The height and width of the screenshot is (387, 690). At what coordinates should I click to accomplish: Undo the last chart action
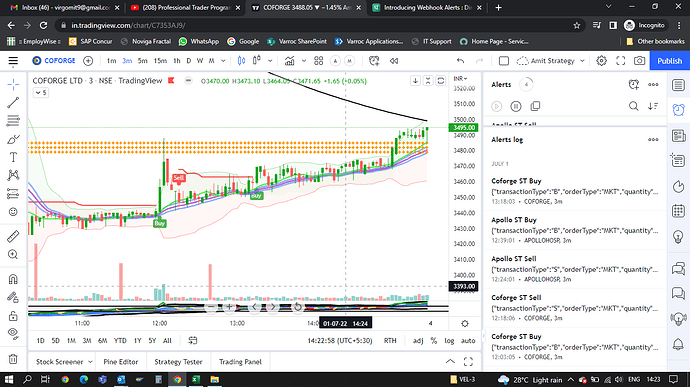[460, 61]
